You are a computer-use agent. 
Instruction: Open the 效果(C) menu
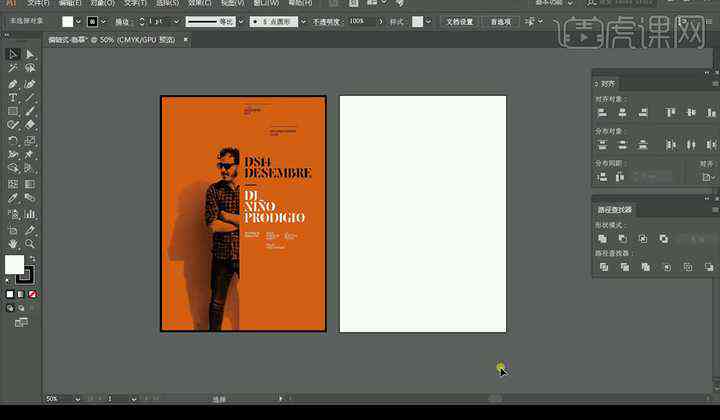tap(200, 3)
